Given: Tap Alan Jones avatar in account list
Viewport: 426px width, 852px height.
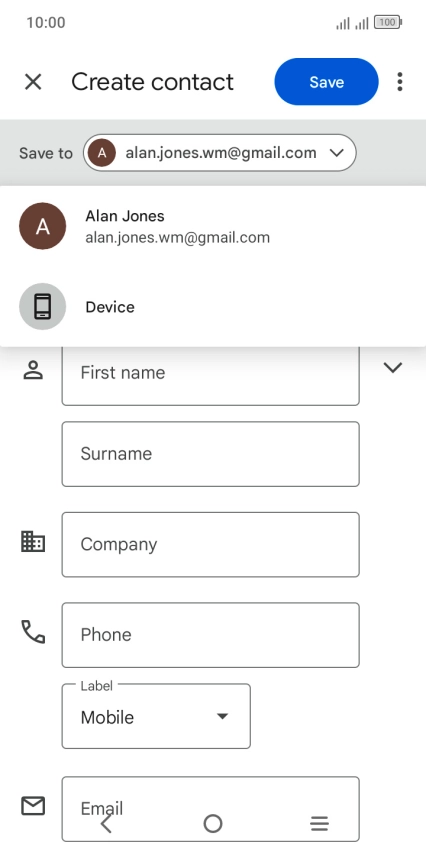Looking at the screenshot, I should (42, 226).
